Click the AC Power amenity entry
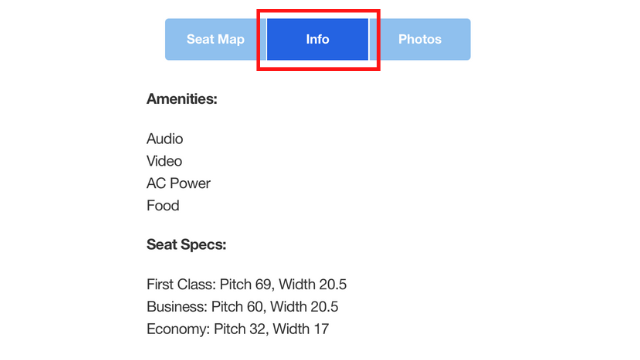The image size is (640, 360). point(179,183)
